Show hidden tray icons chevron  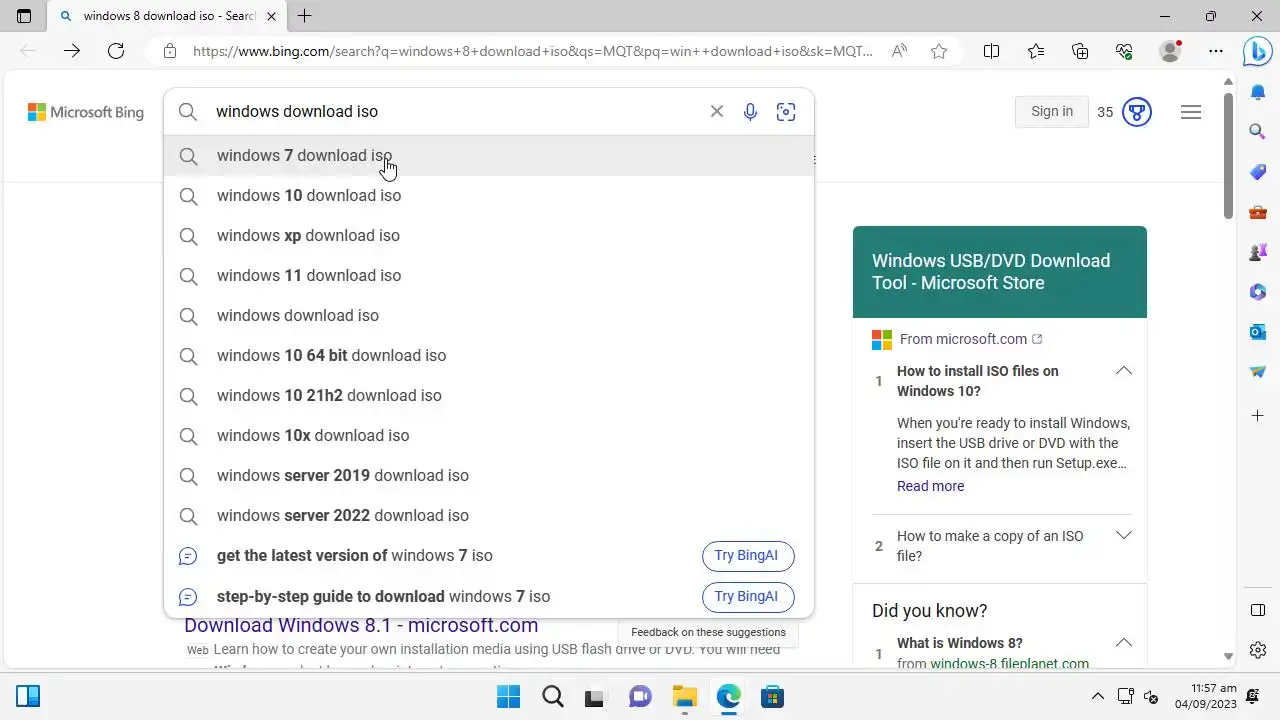click(x=1097, y=696)
